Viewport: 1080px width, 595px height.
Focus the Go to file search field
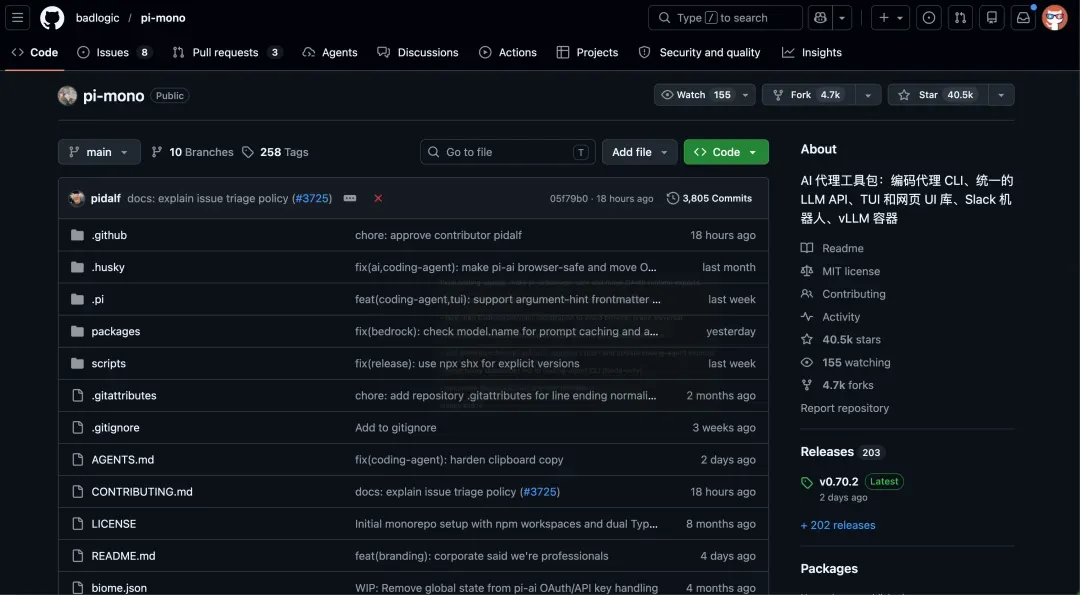click(508, 152)
